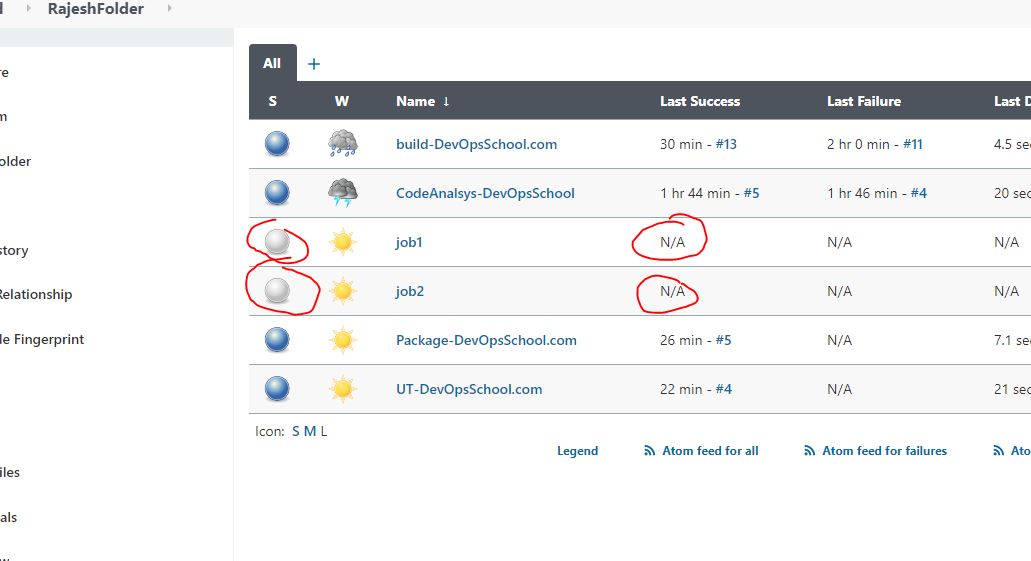Click Package-DevOpsSchool.com Last Failure N/A cell
This screenshot has width=1031, height=561.
click(840, 340)
